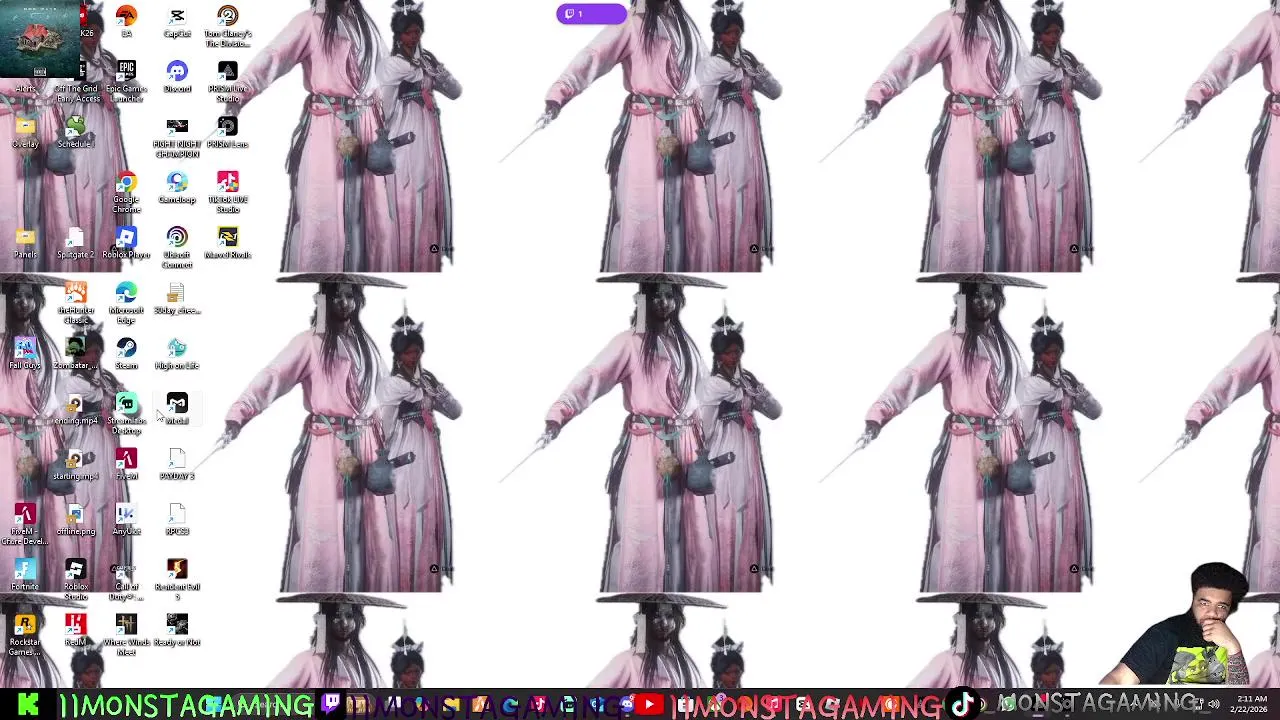
Task: Select the Schedule I game shortcut
Action: (x=75, y=132)
